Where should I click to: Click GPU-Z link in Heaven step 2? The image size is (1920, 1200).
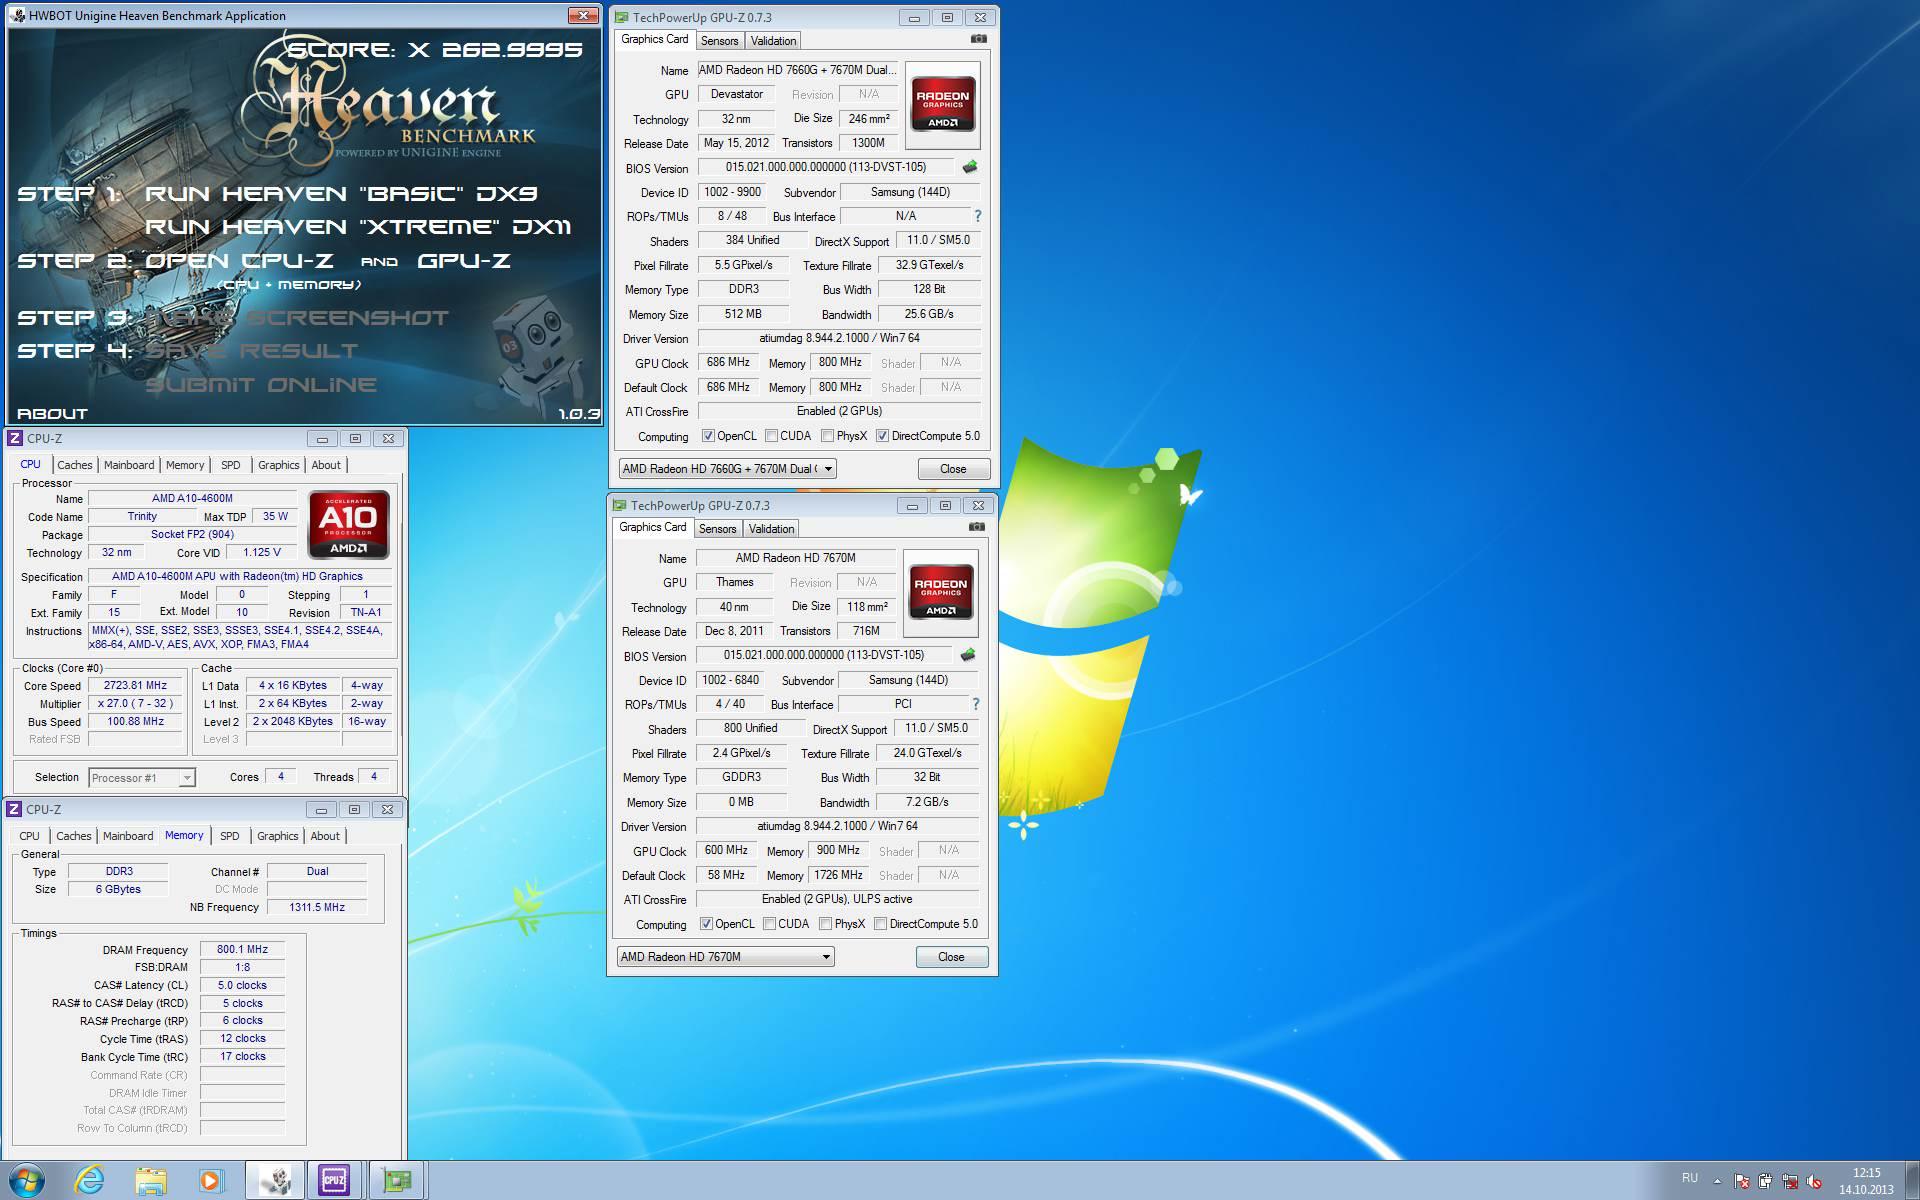coord(463,261)
